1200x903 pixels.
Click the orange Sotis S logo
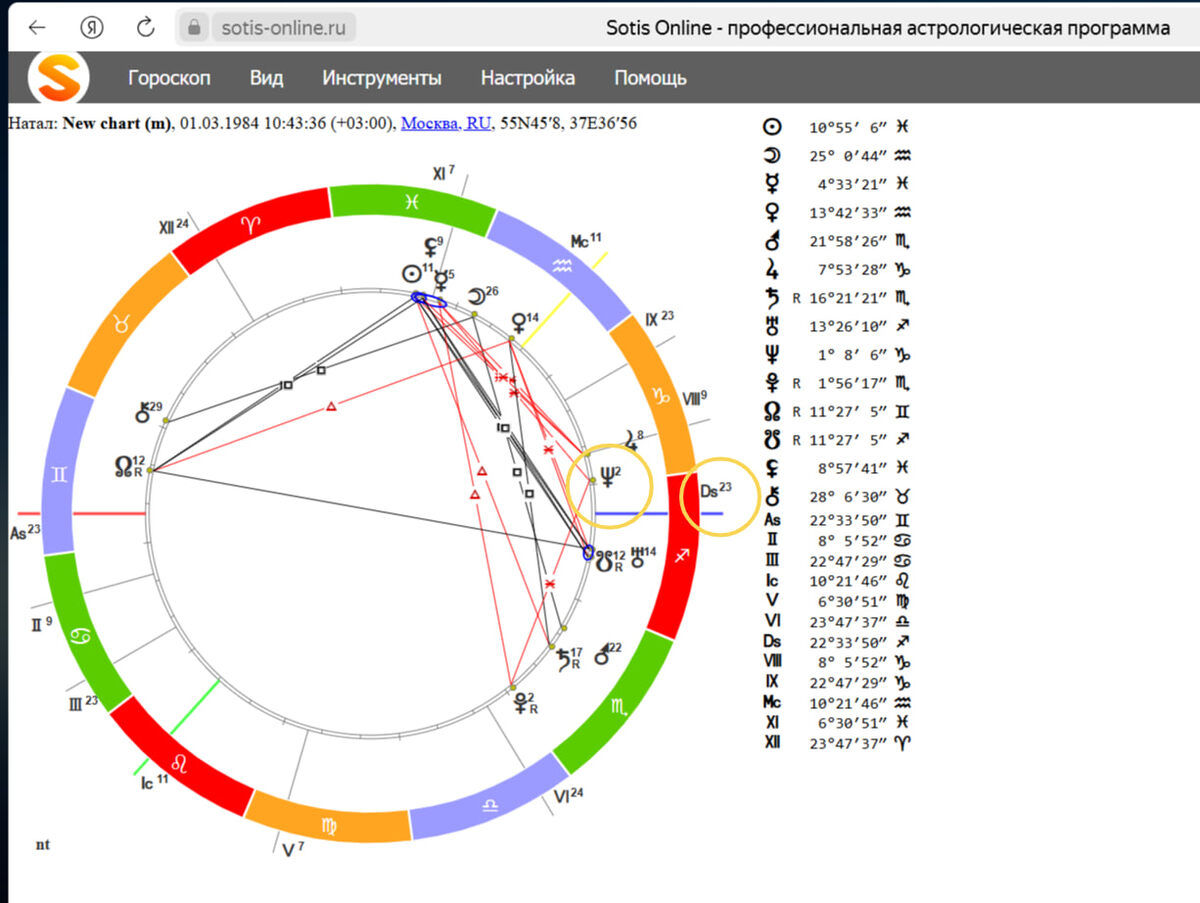pos(58,78)
